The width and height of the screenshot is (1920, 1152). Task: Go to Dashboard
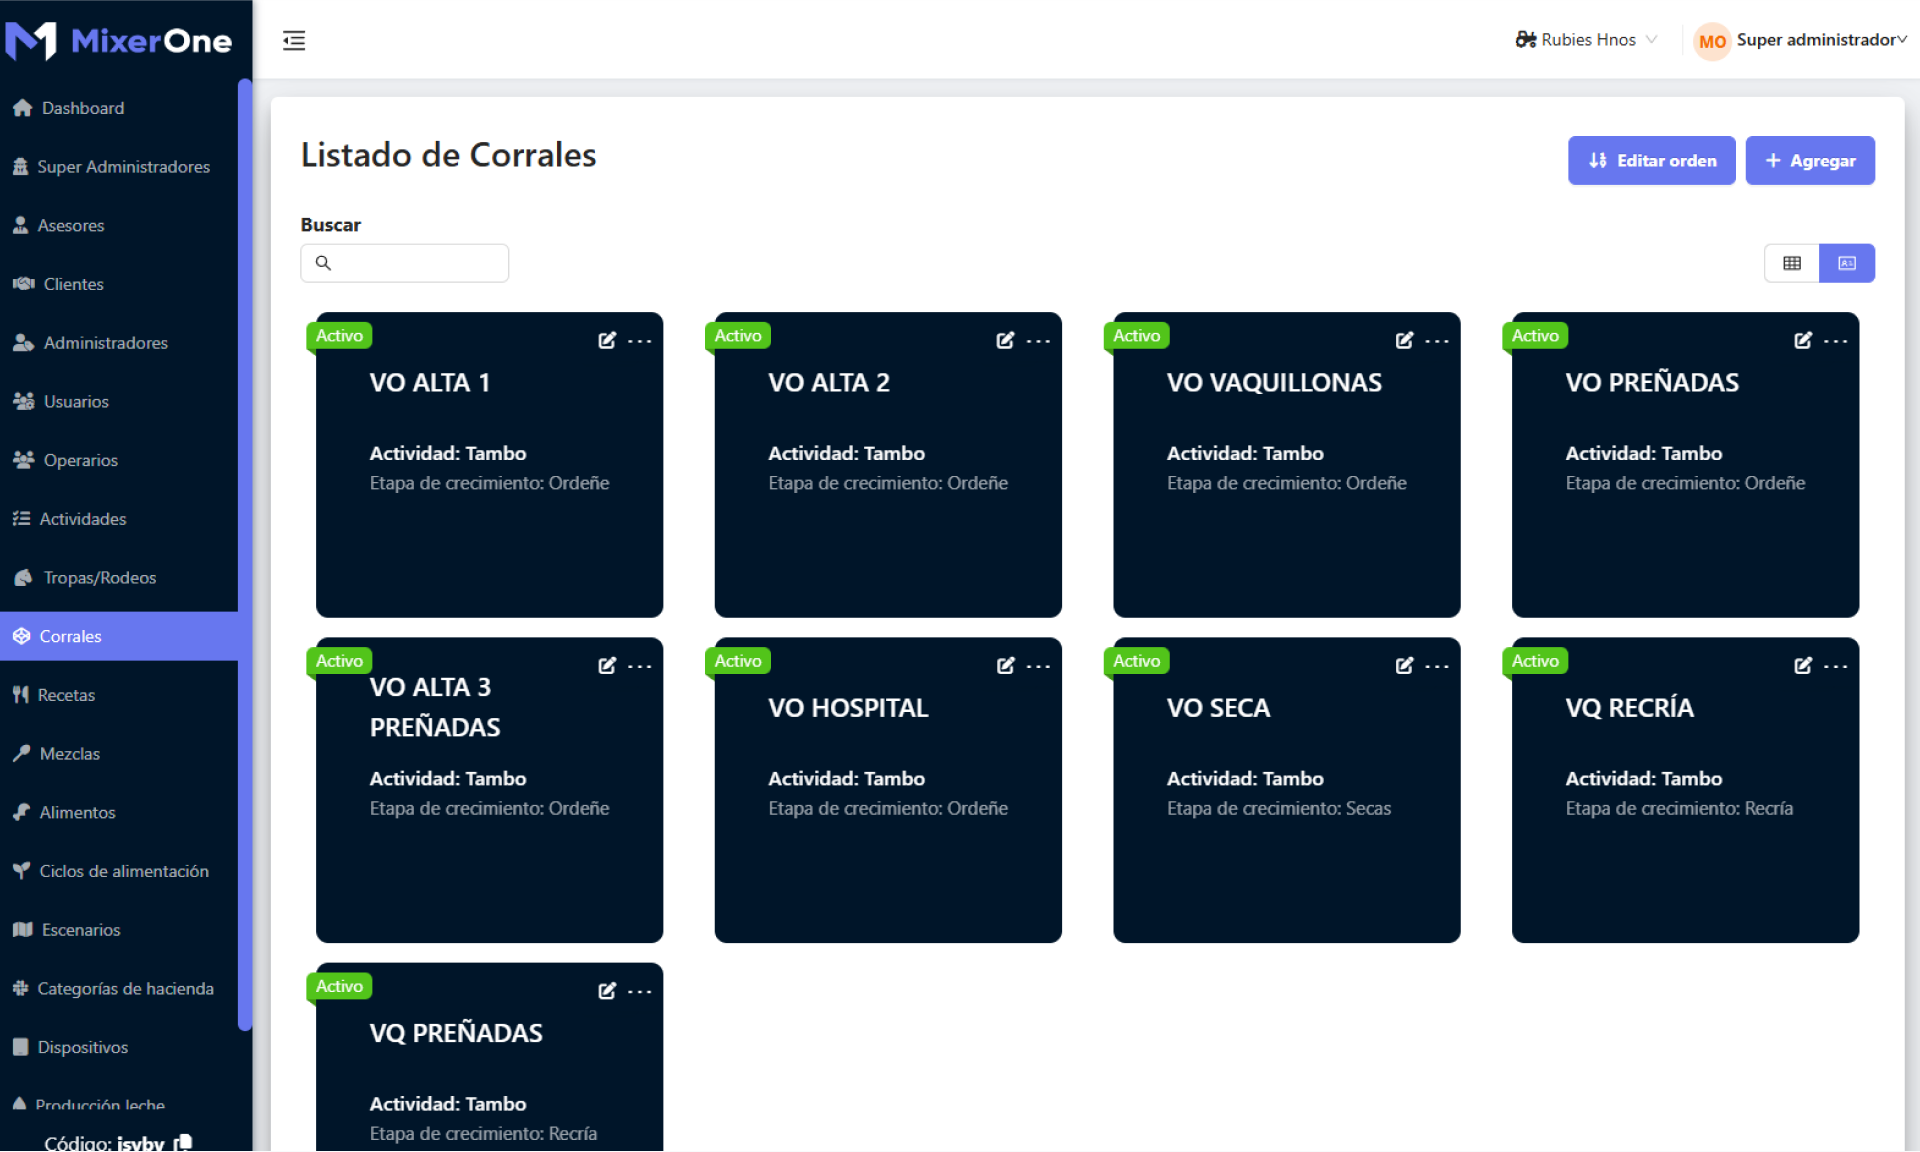119,108
